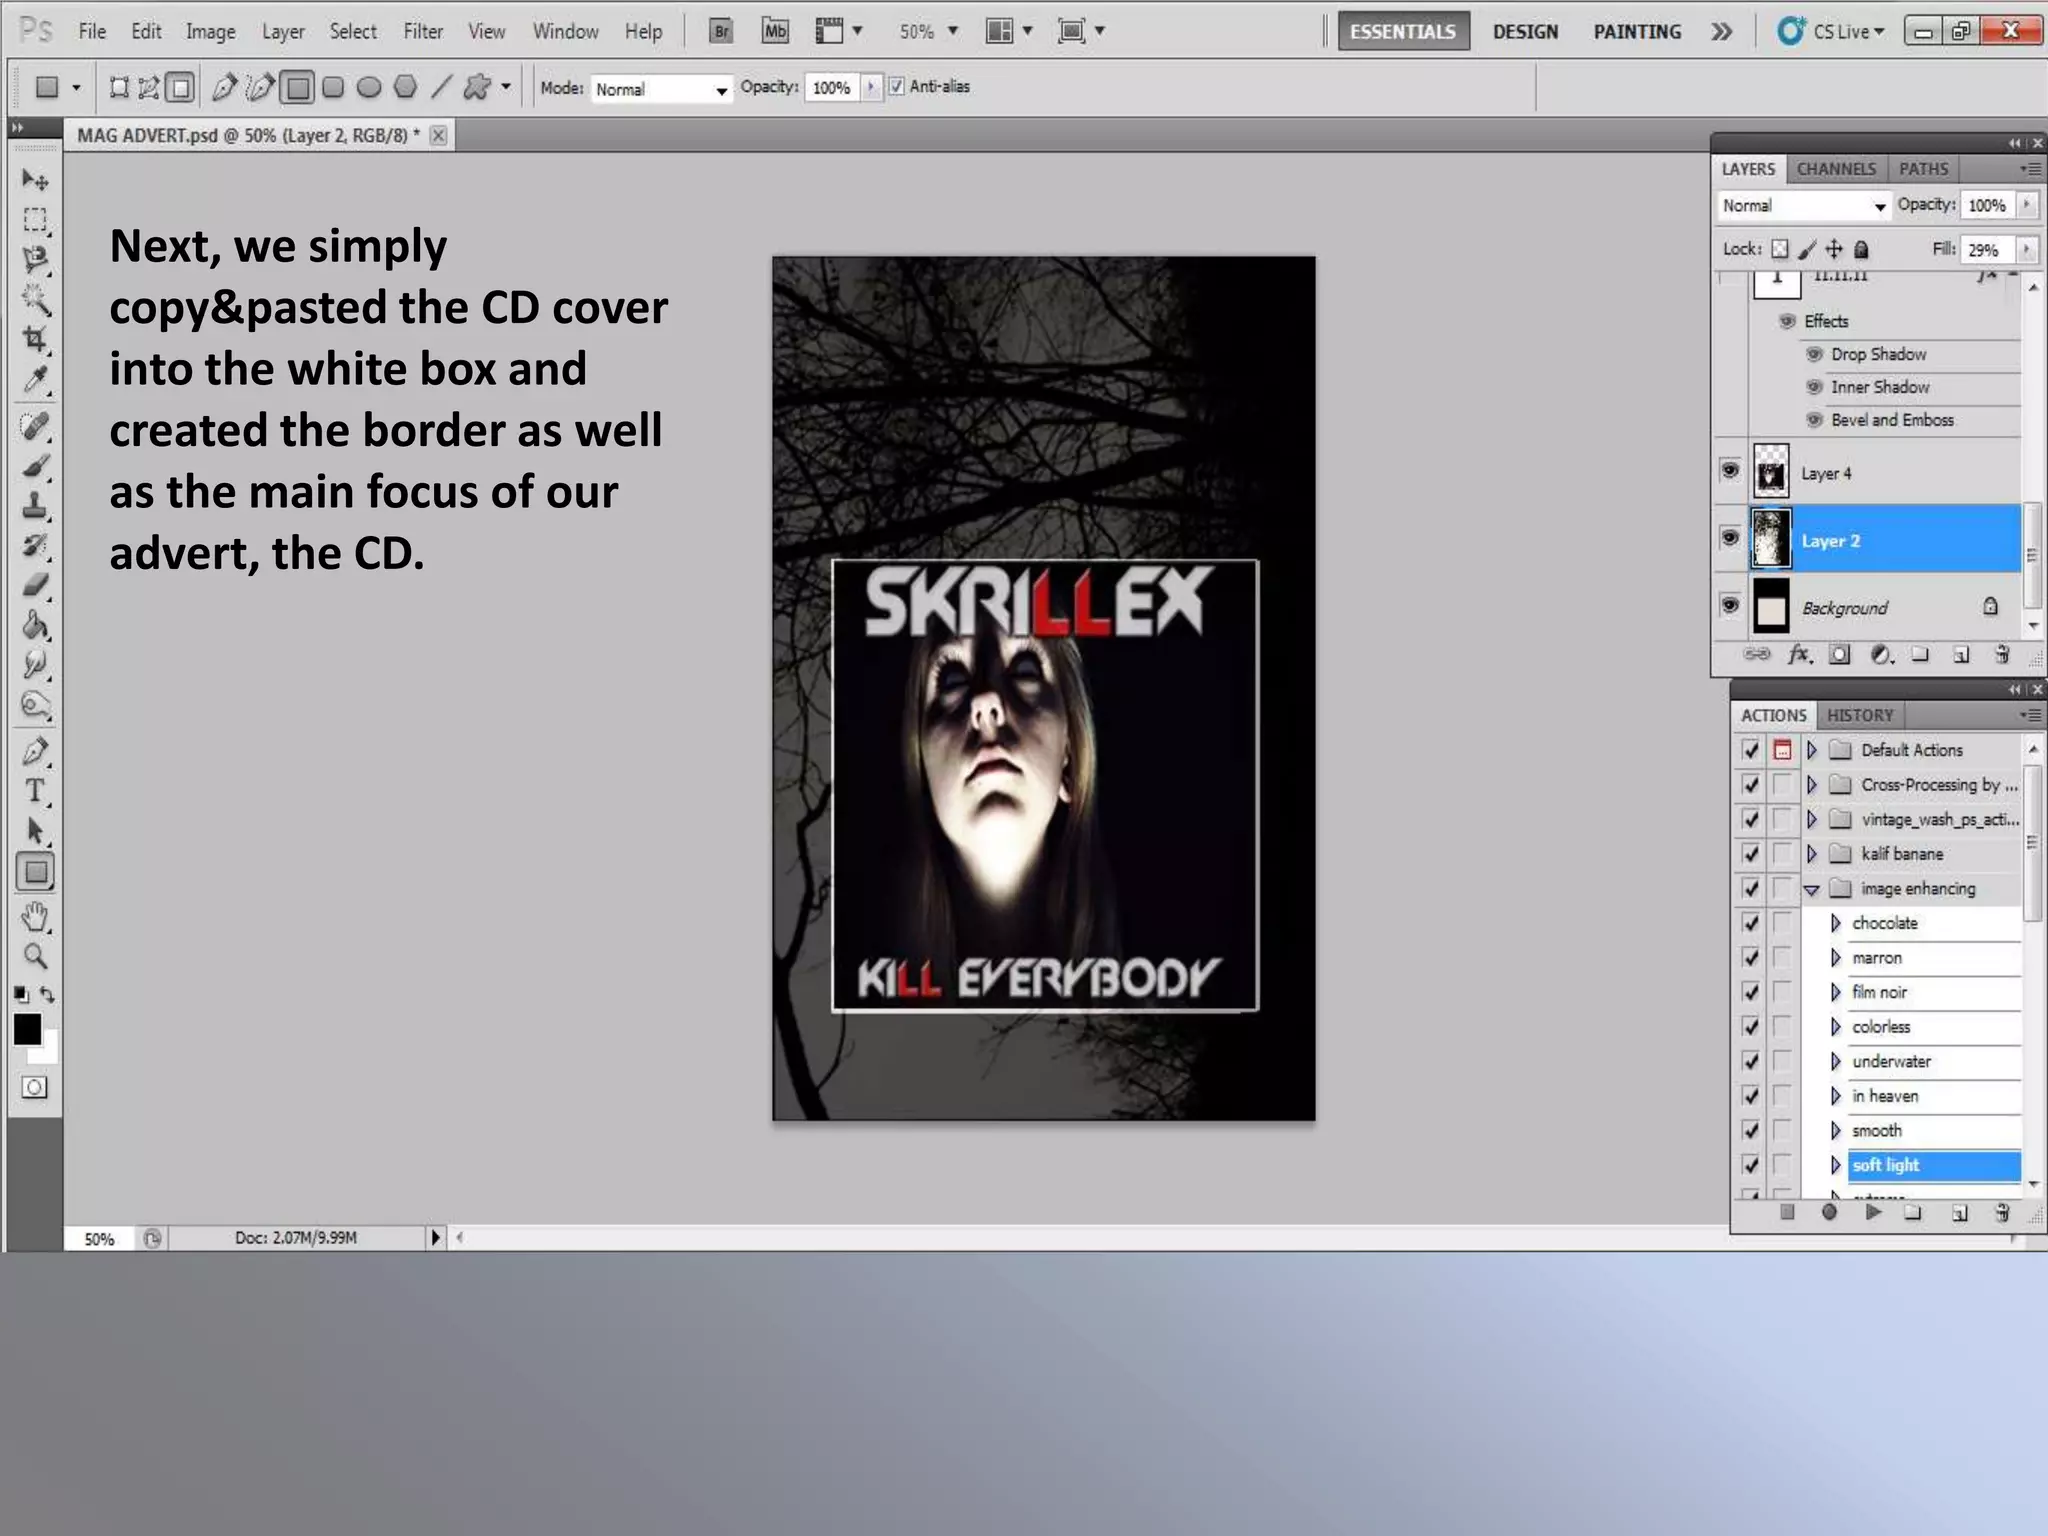Uncheck the chocolate action checkbox
2048x1536 pixels.
(x=1750, y=923)
